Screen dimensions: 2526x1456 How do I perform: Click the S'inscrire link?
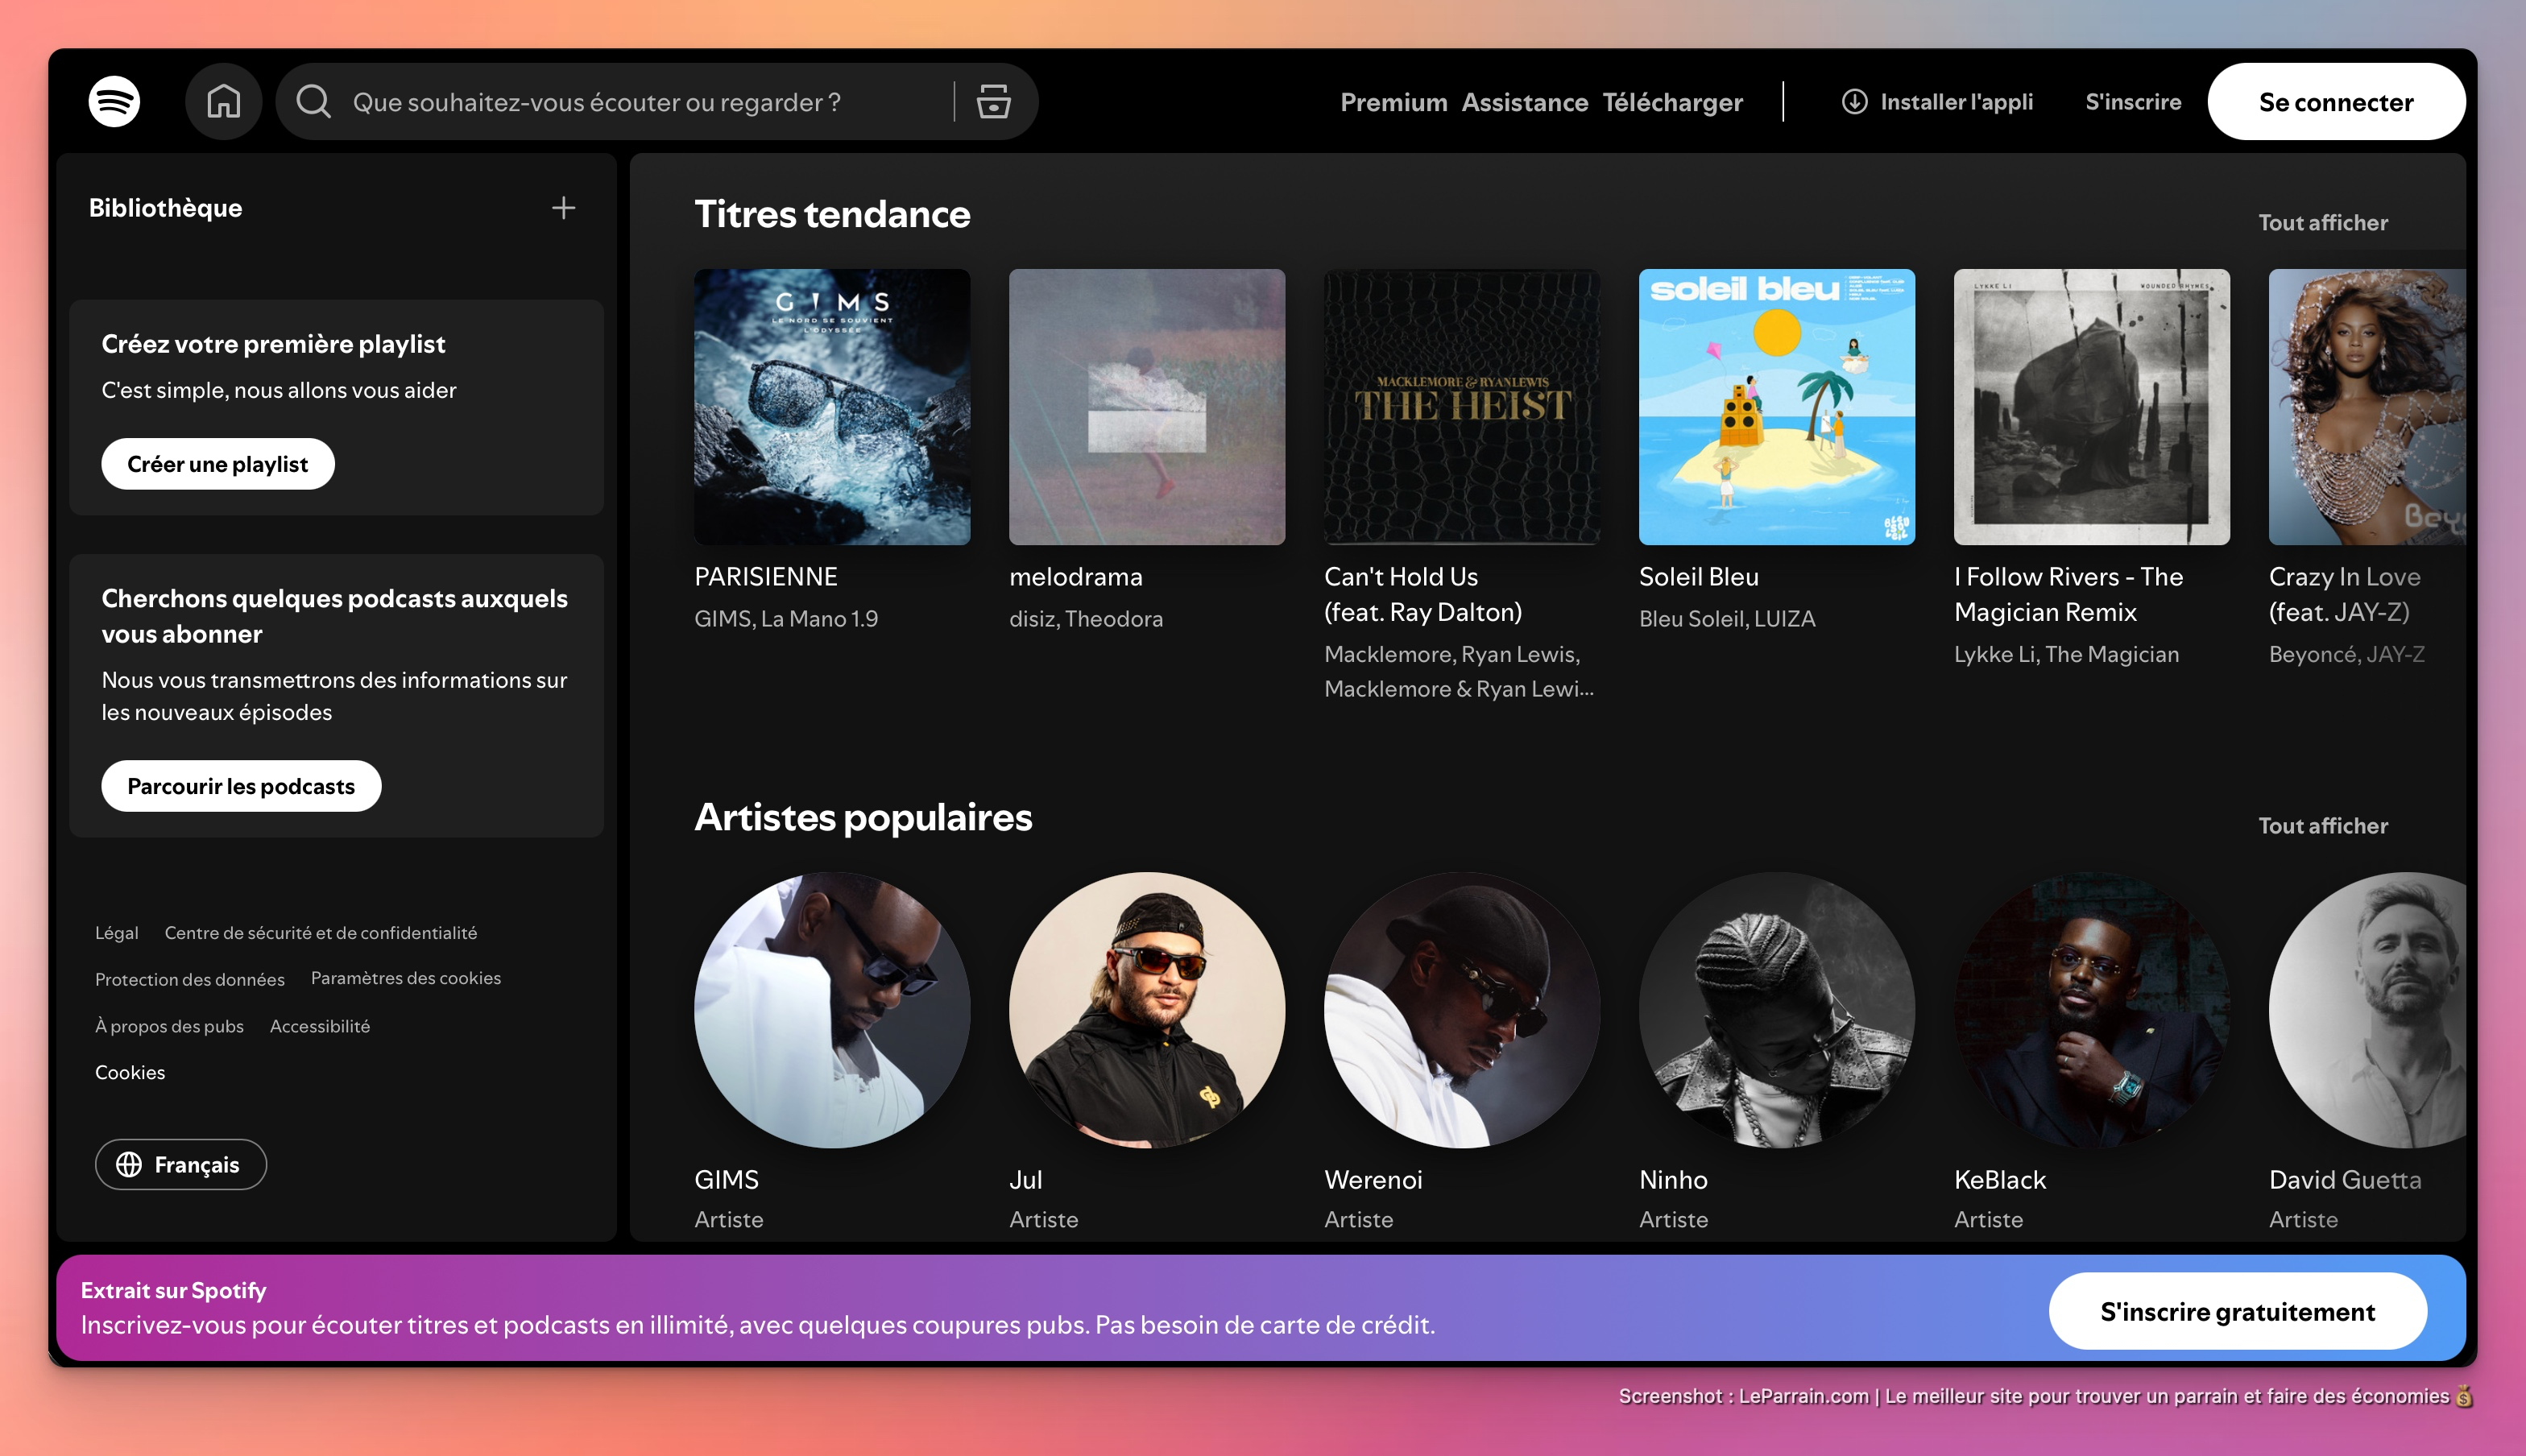2132,101
